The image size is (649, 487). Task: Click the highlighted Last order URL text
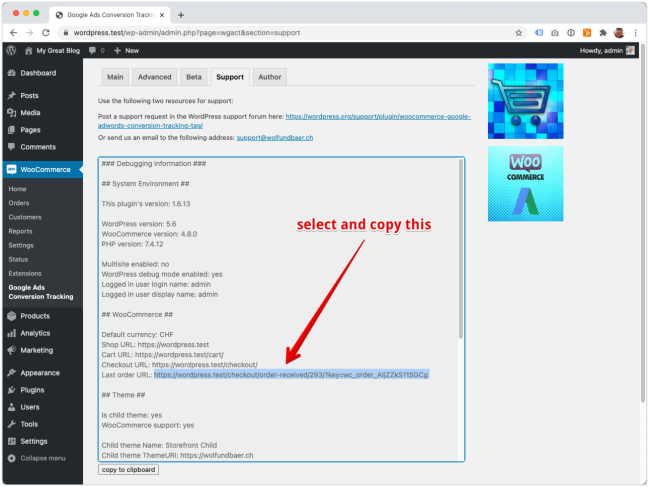291,375
